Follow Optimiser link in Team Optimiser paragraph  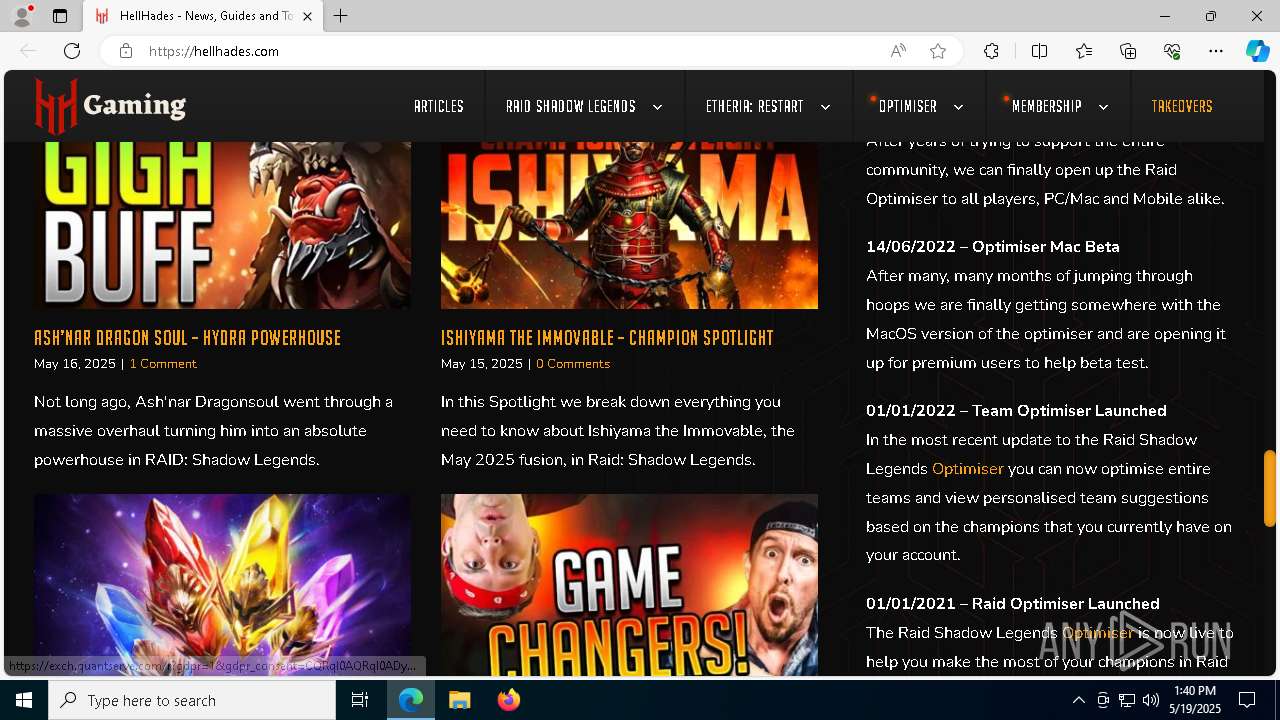[x=967, y=469]
